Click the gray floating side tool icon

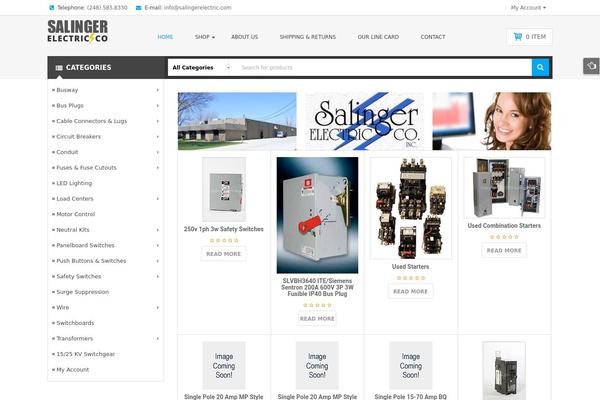coord(591,66)
